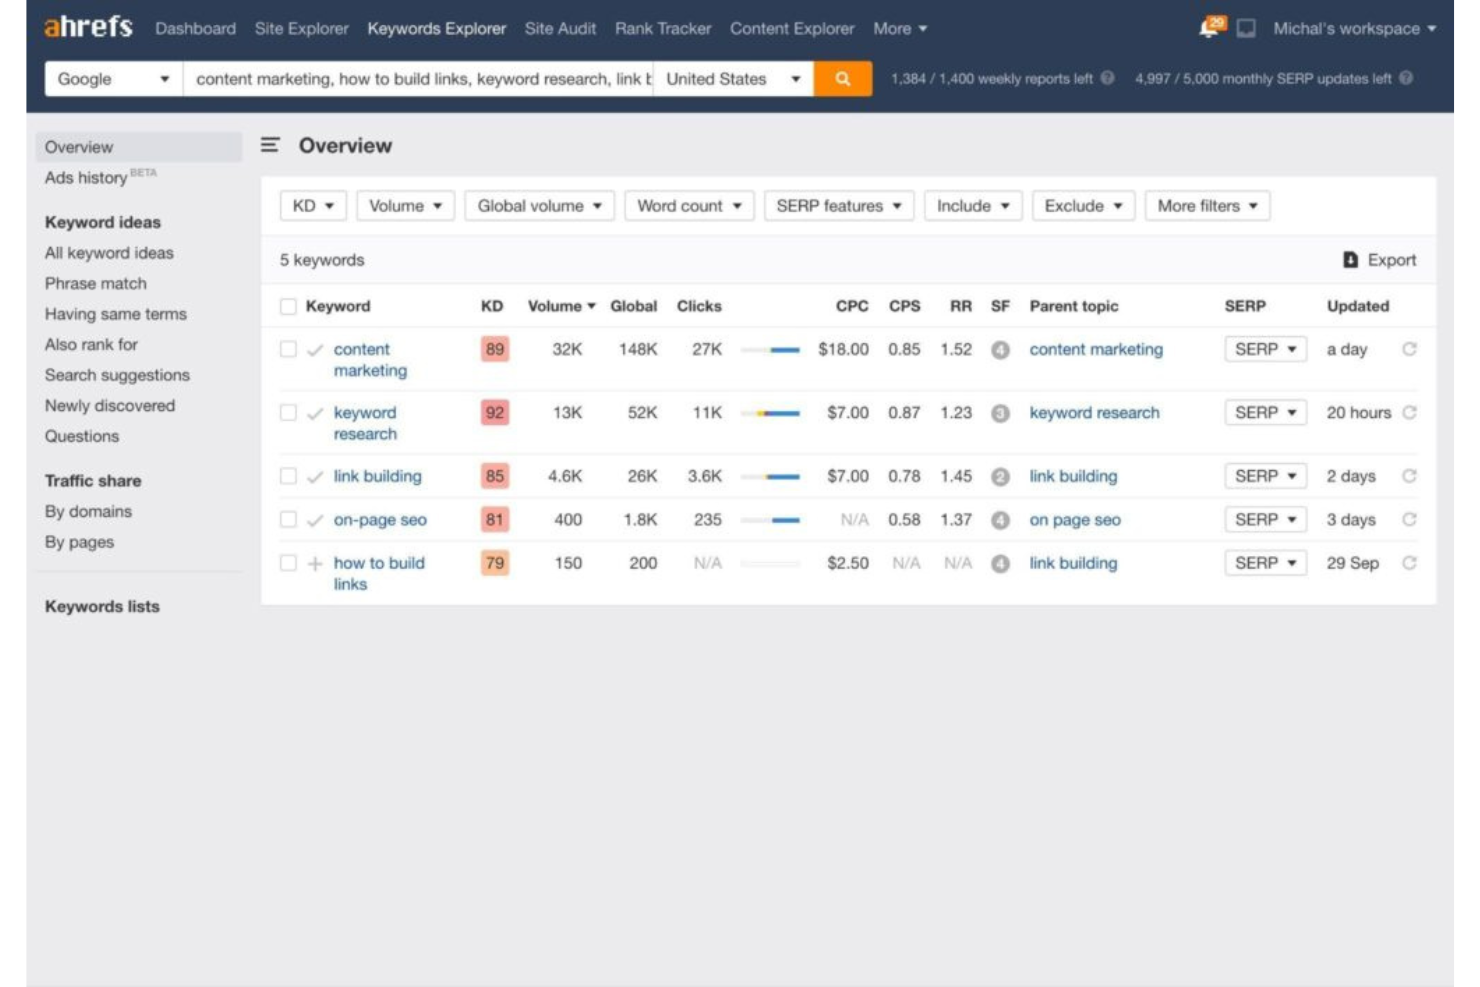
Task: Click the SF badge for keyword research
Action: [1000, 413]
